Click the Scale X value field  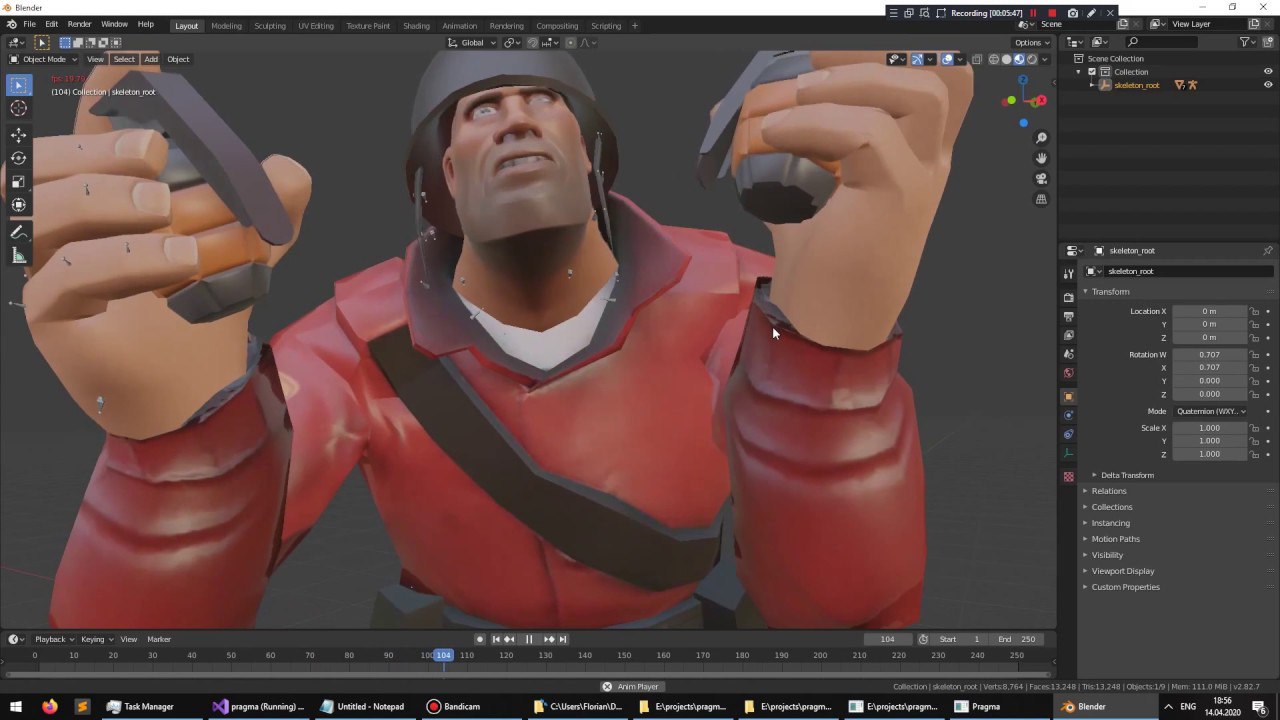(1209, 428)
